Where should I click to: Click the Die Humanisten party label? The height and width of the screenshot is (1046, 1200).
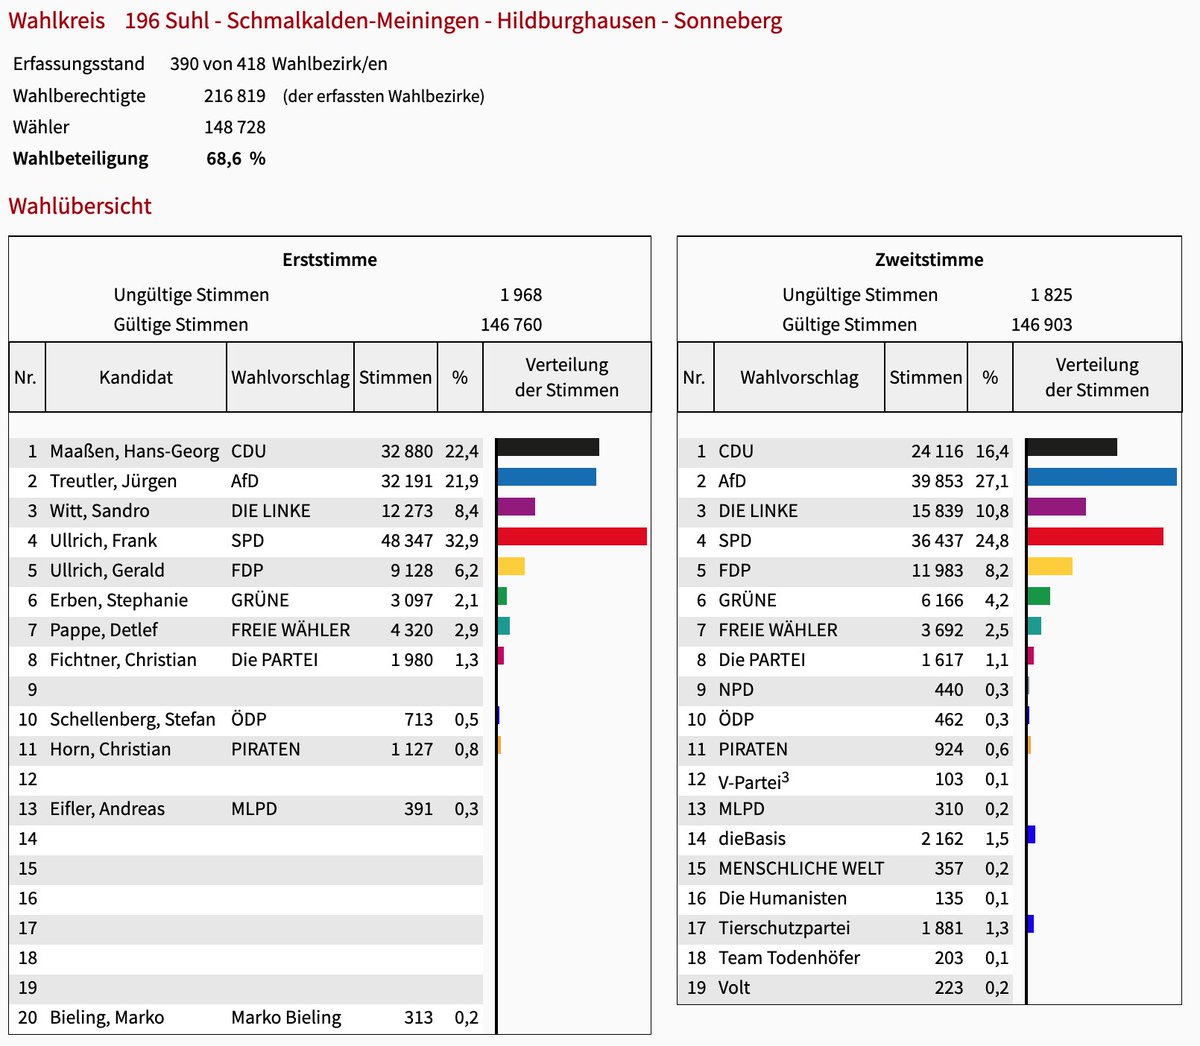pos(783,898)
